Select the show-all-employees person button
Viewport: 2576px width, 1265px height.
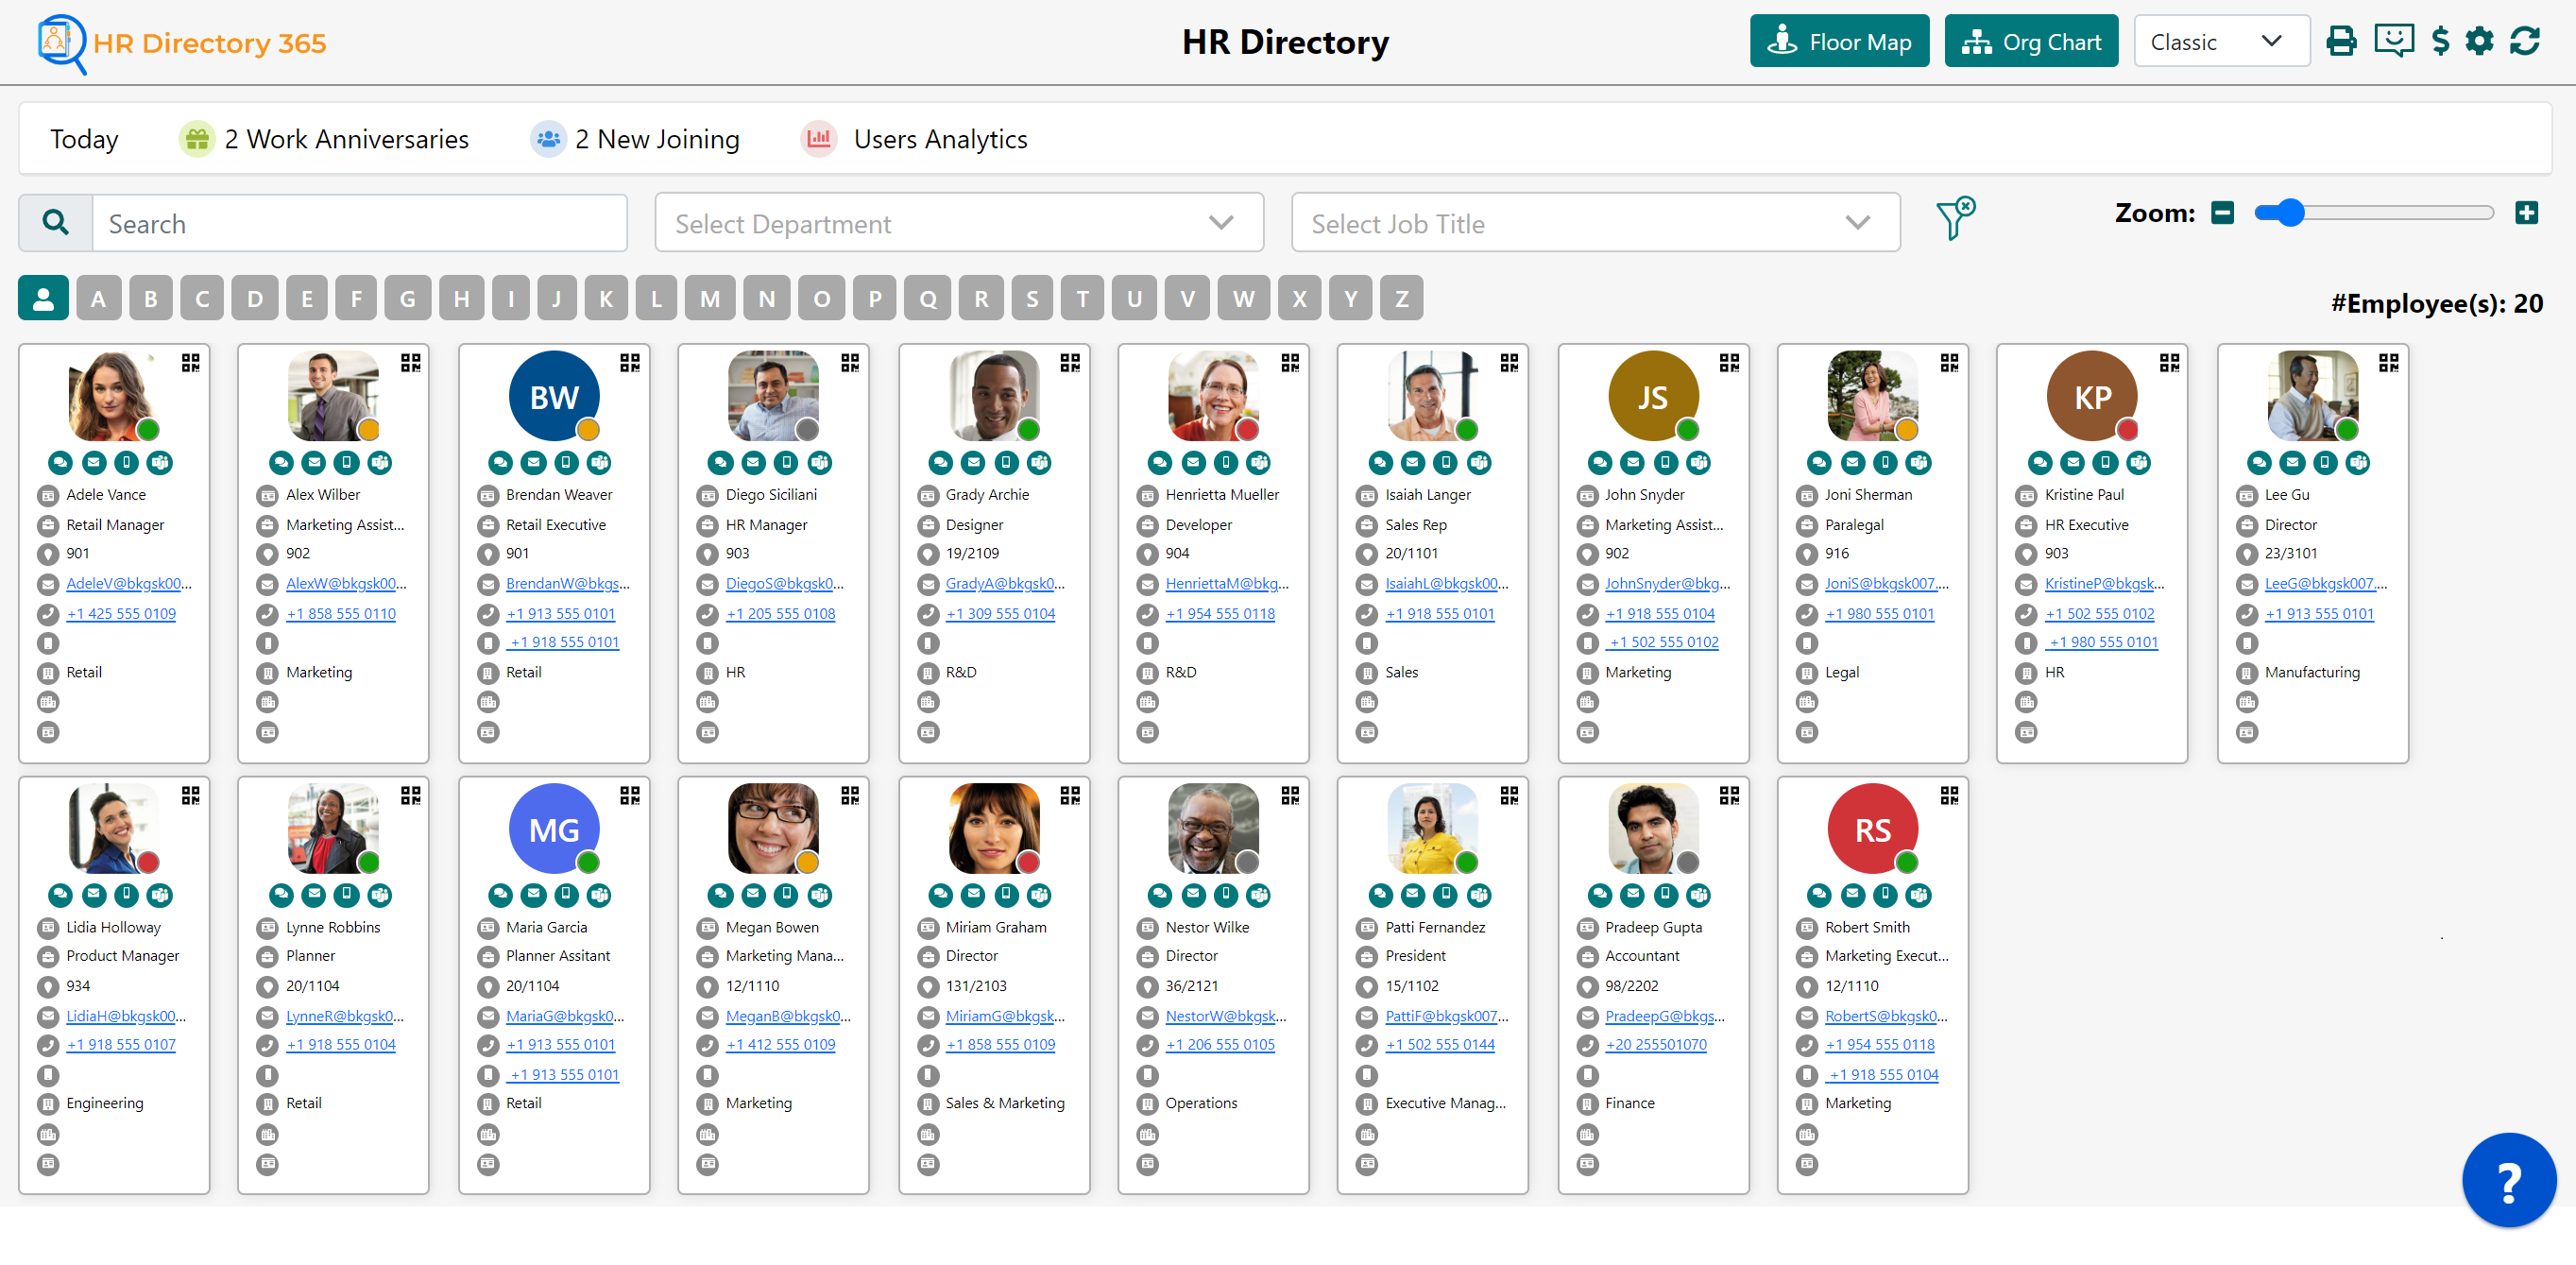pos(43,297)
